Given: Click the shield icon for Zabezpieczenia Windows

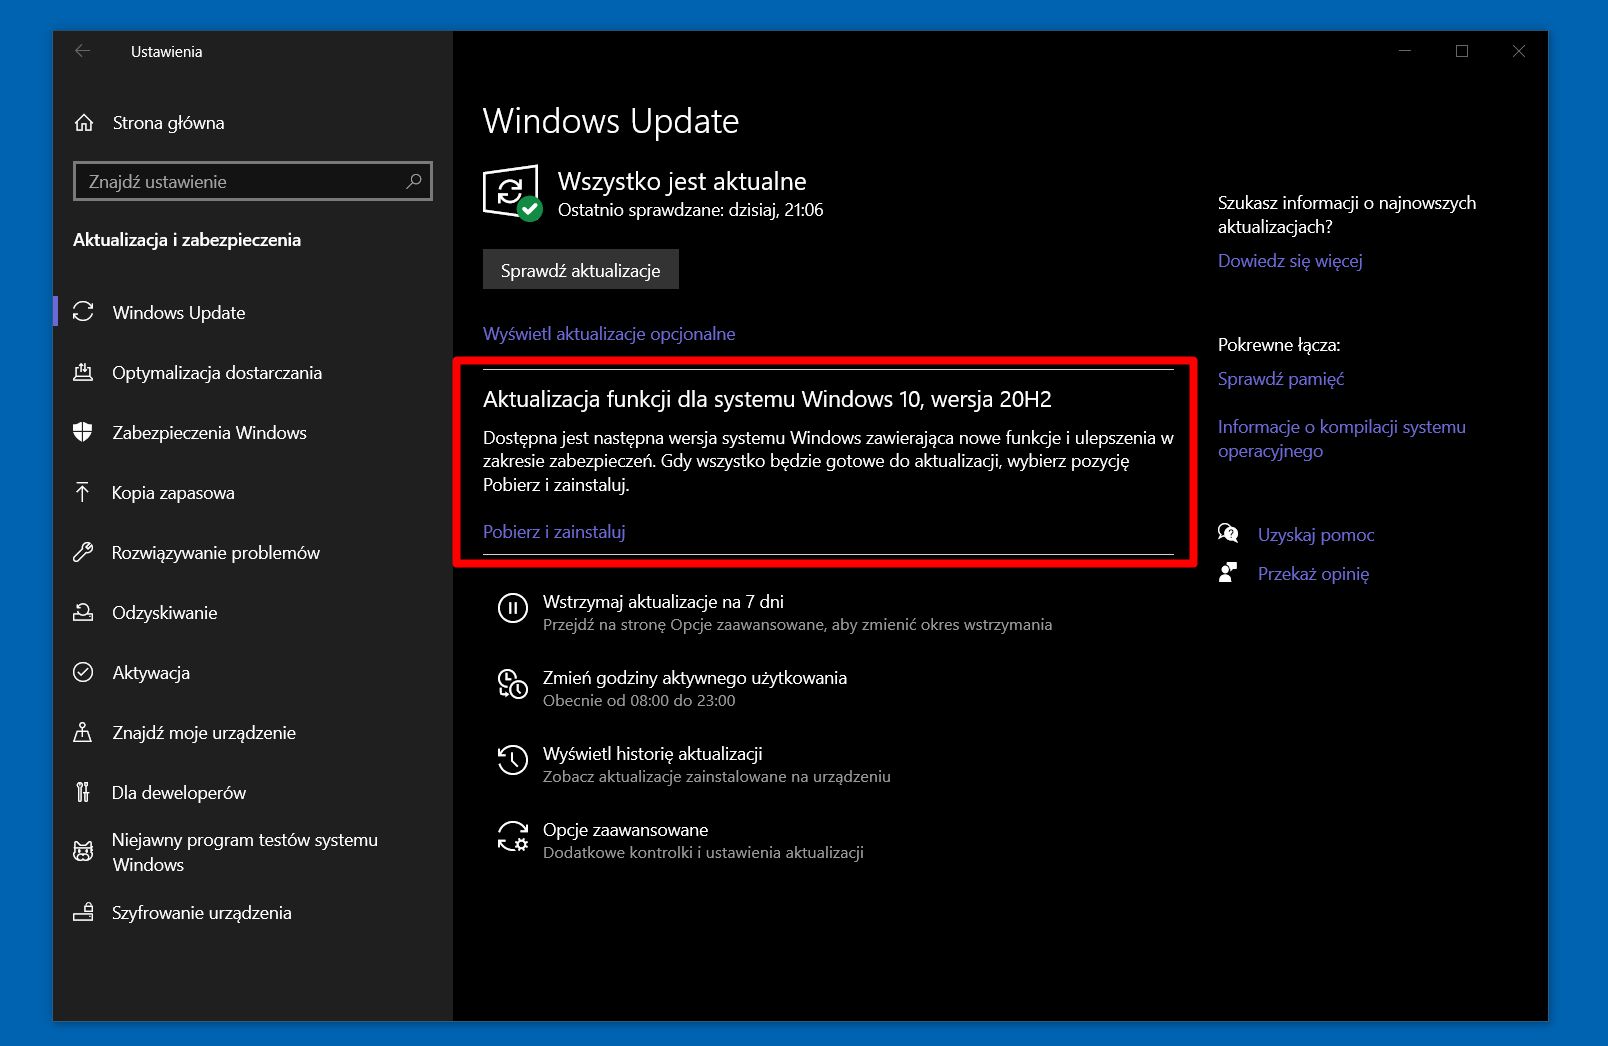Looking at the screenshot, I should click(x=83, y=432).
